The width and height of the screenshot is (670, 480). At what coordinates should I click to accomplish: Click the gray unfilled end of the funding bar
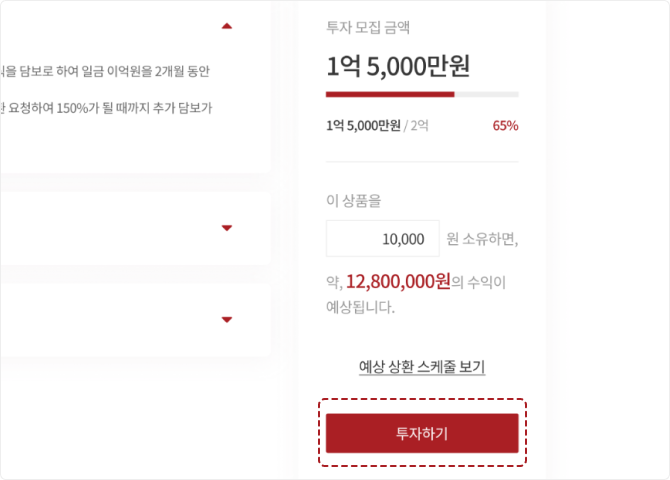click(x=487, y=94)
